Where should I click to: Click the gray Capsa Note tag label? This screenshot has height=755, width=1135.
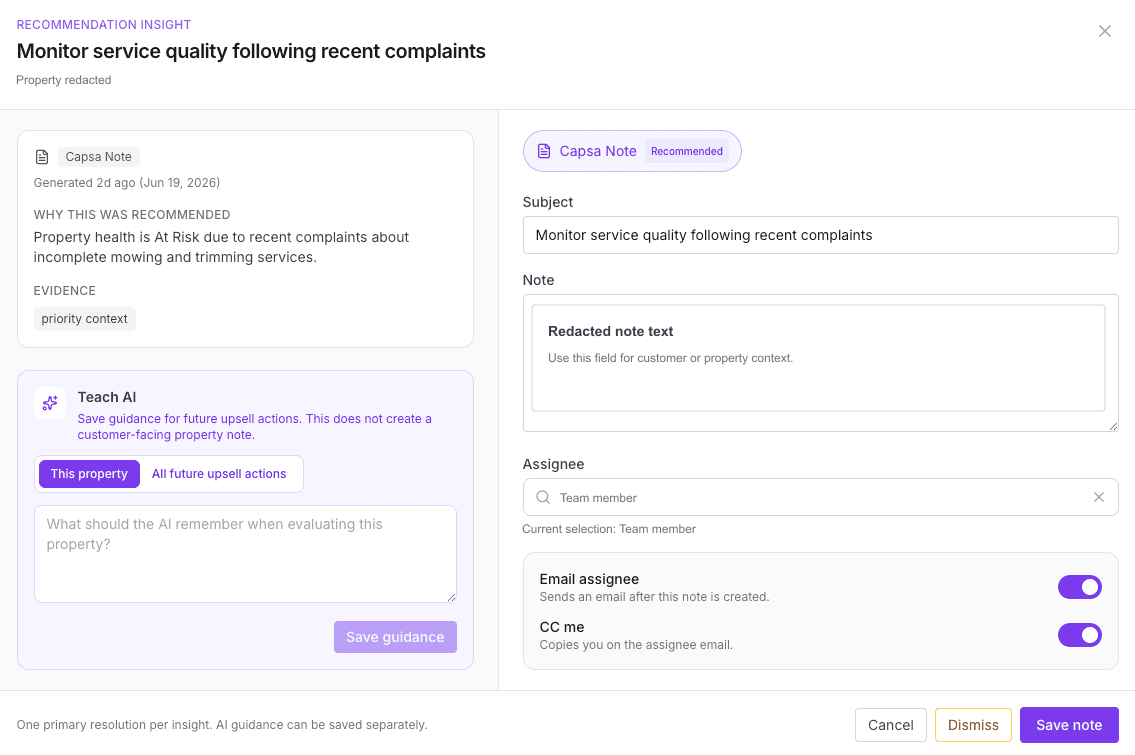pyautogui.click(x=98, y=157)
